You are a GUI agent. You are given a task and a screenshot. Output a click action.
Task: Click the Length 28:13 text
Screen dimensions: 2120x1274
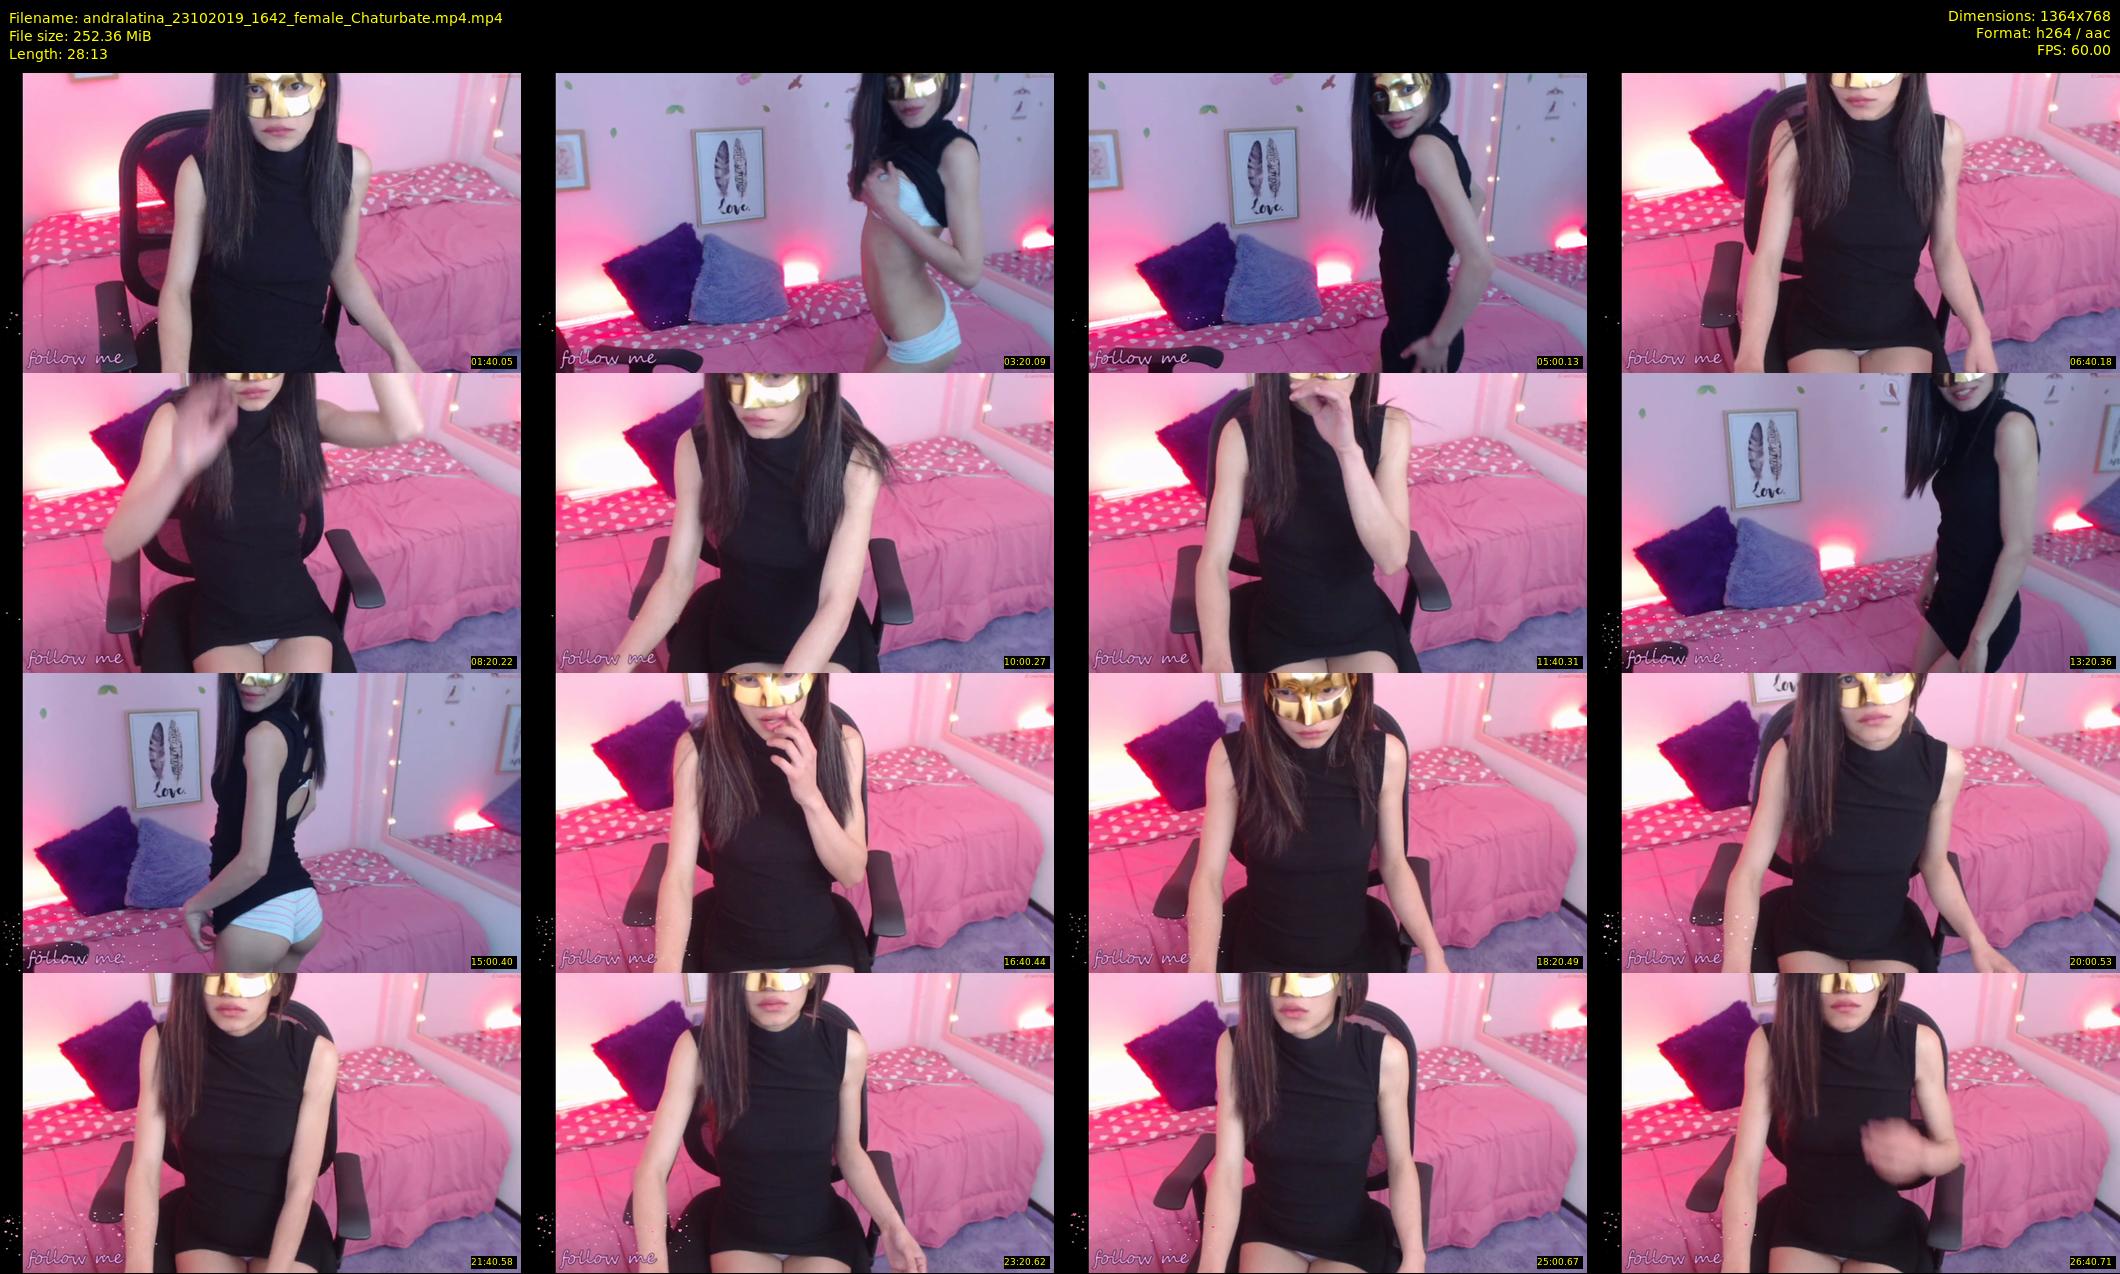pos(58,54)
